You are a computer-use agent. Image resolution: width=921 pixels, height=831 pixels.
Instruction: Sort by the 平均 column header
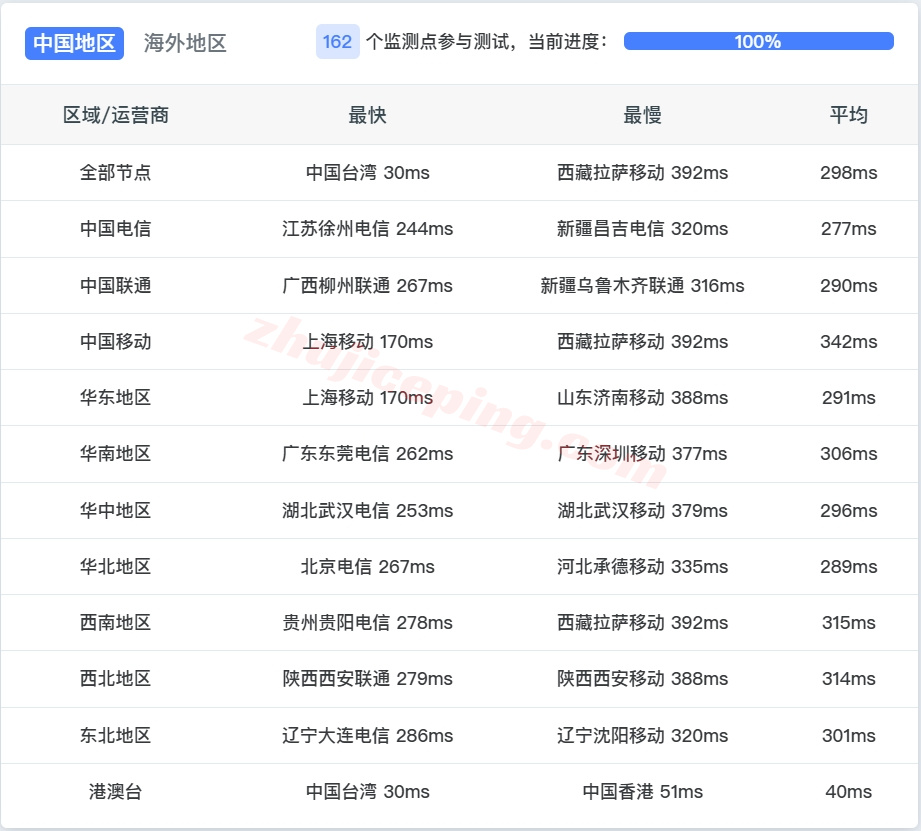point(847,114)
